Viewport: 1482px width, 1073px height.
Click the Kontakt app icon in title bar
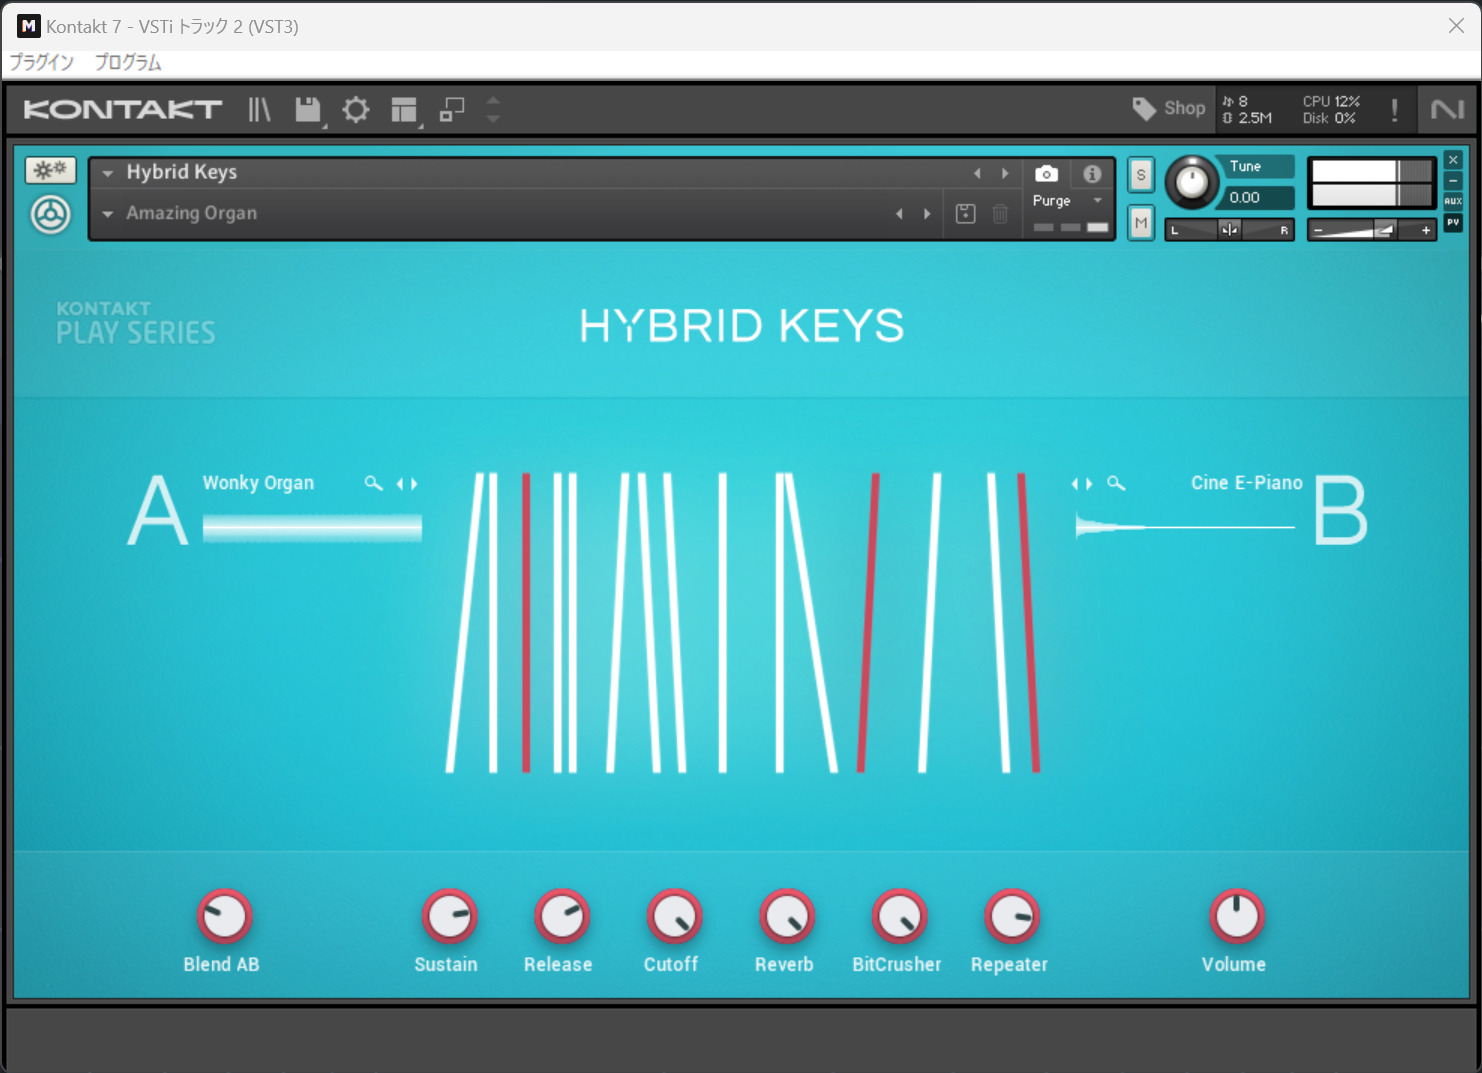pos(28,26)
